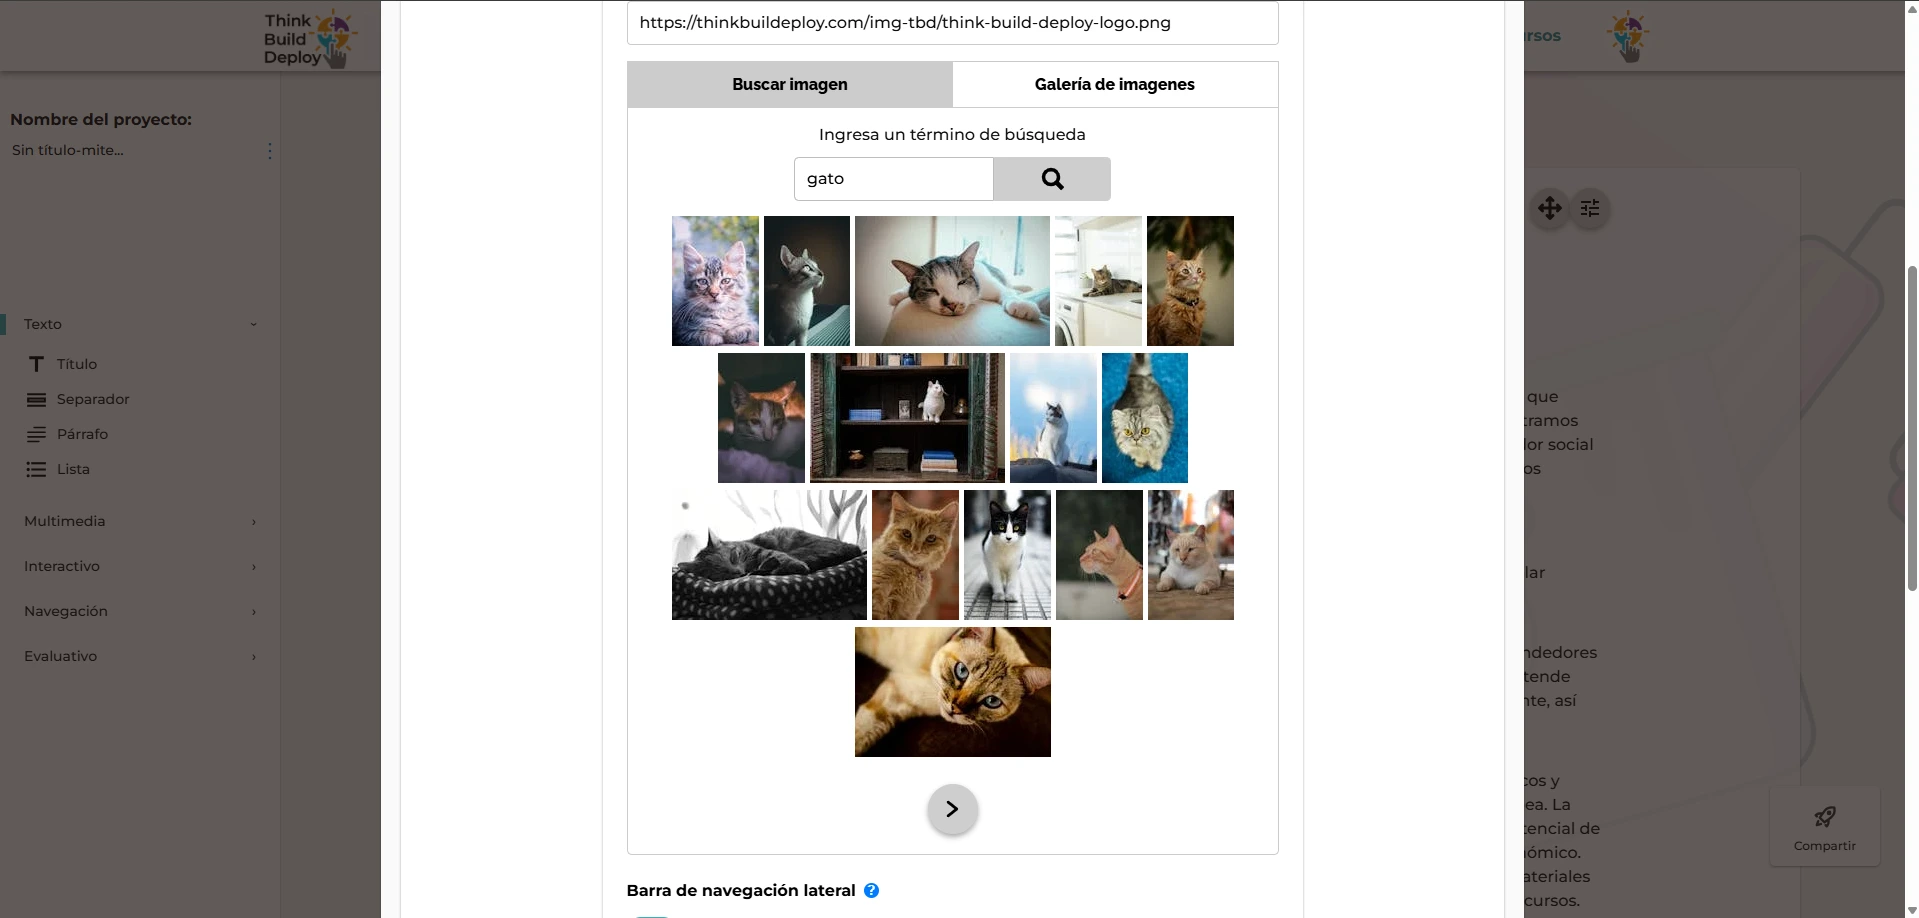Click the magnifying glass search button

tap(1051, 179)
